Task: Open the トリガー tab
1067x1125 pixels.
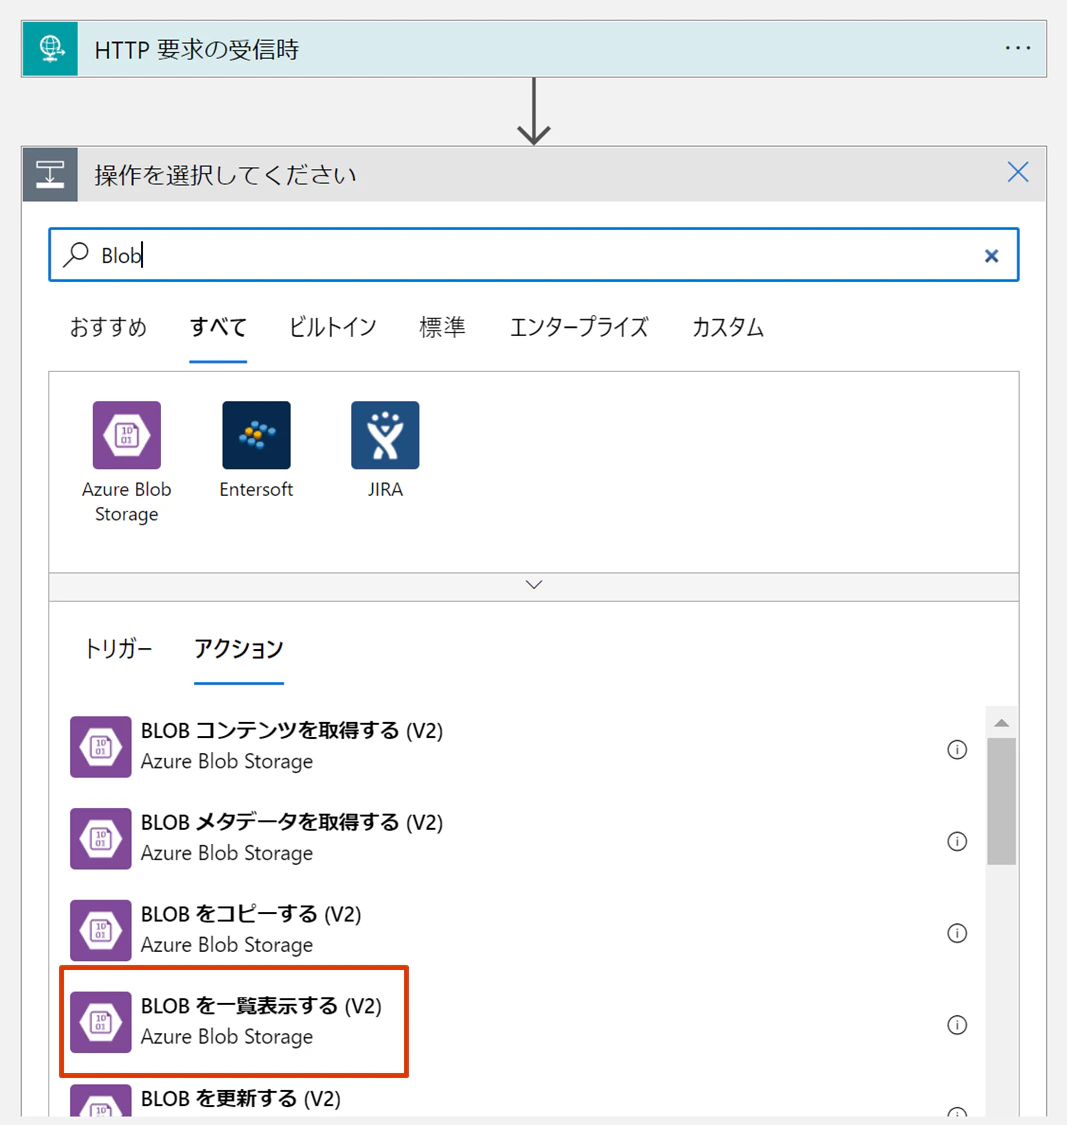Action: (118, 649)
